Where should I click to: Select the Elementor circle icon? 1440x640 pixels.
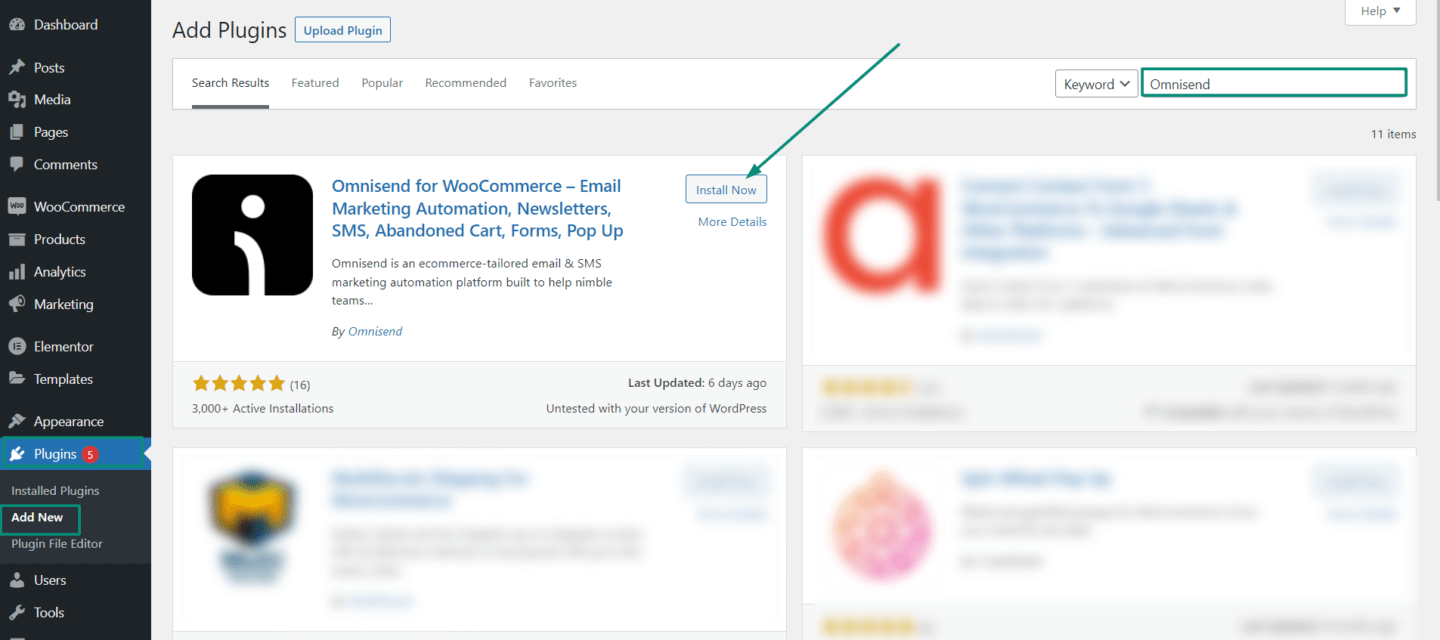[17, 347]
